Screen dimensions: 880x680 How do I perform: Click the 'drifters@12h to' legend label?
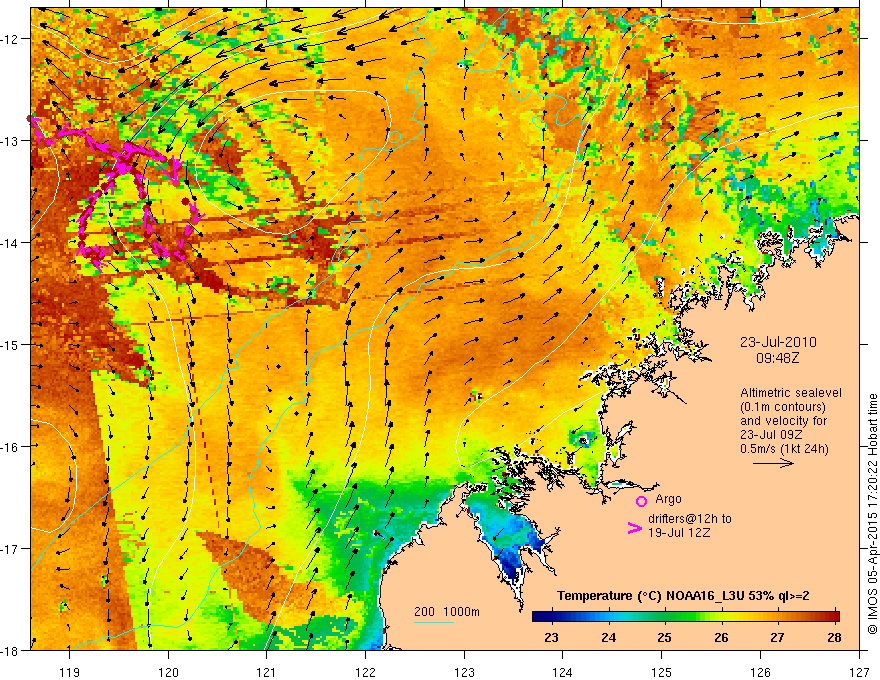(x=690, y=519)
